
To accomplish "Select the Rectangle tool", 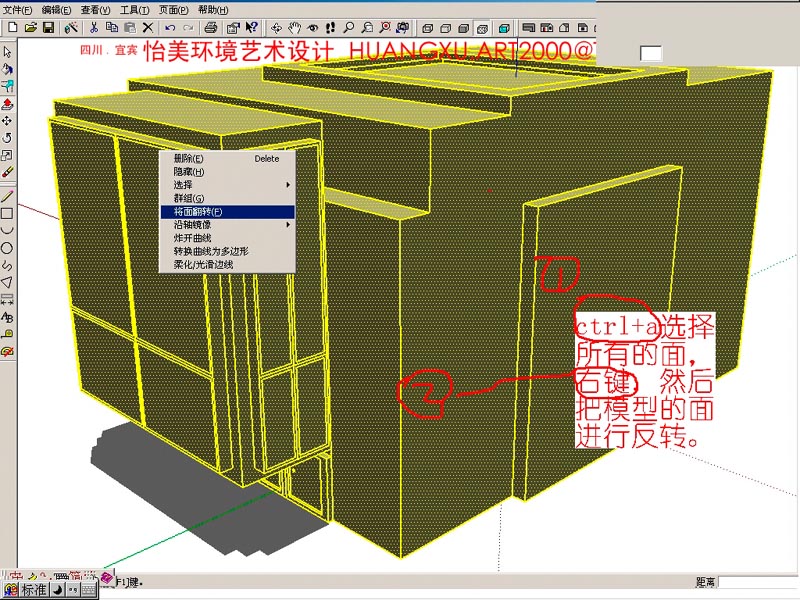I will coord(7,214).
